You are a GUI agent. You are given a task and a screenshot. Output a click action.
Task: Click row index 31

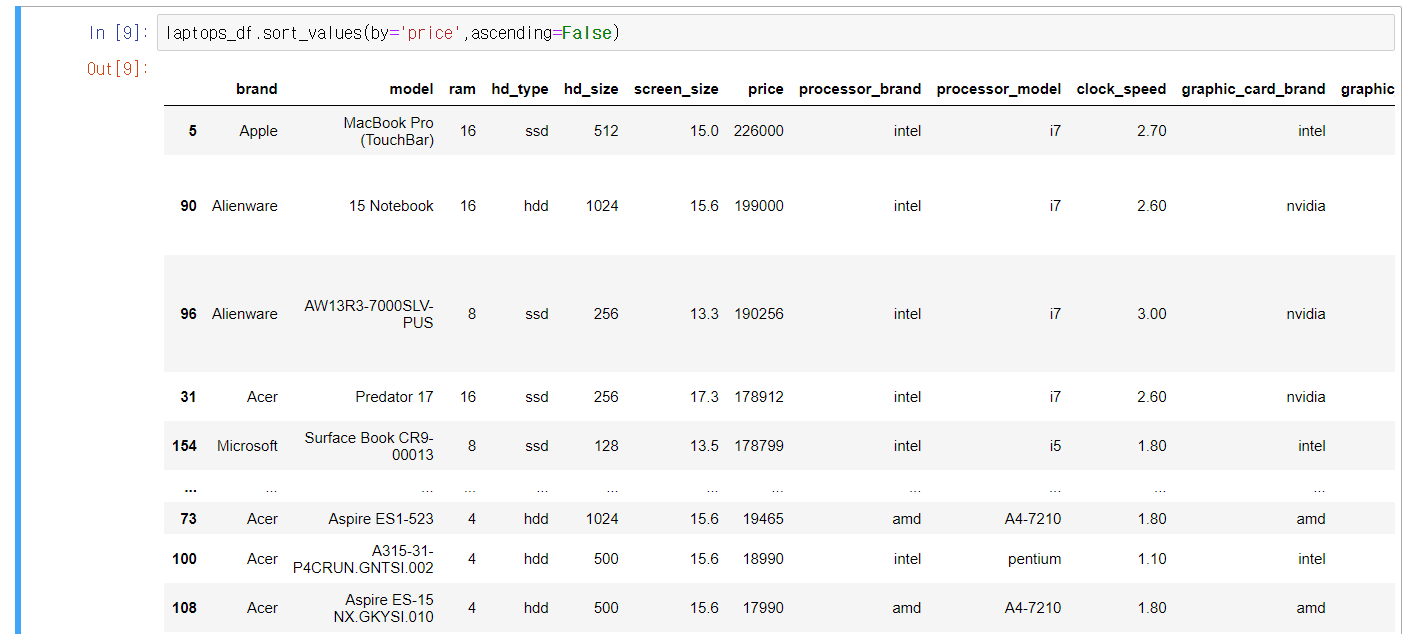point(189,397)
